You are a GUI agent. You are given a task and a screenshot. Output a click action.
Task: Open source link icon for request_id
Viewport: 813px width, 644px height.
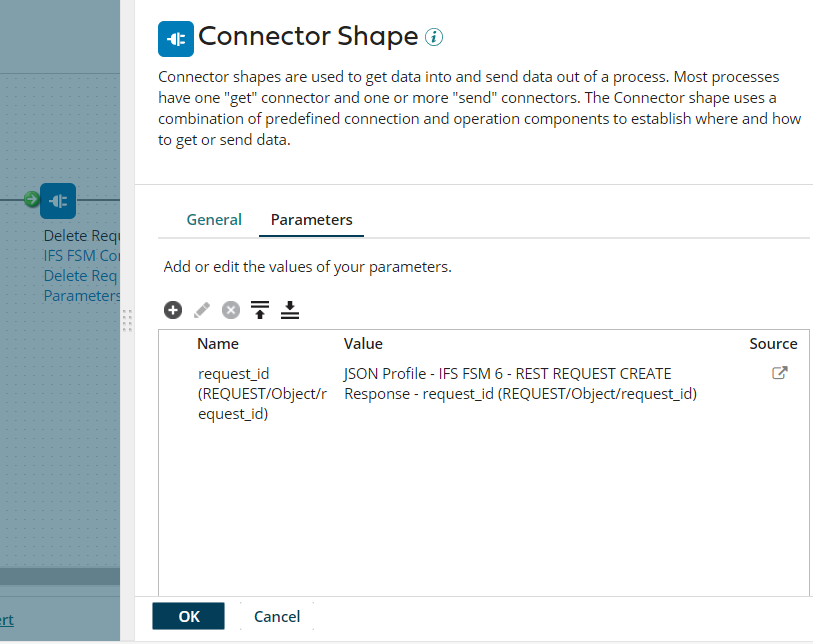pyautogui.click(x=780, y=373)
